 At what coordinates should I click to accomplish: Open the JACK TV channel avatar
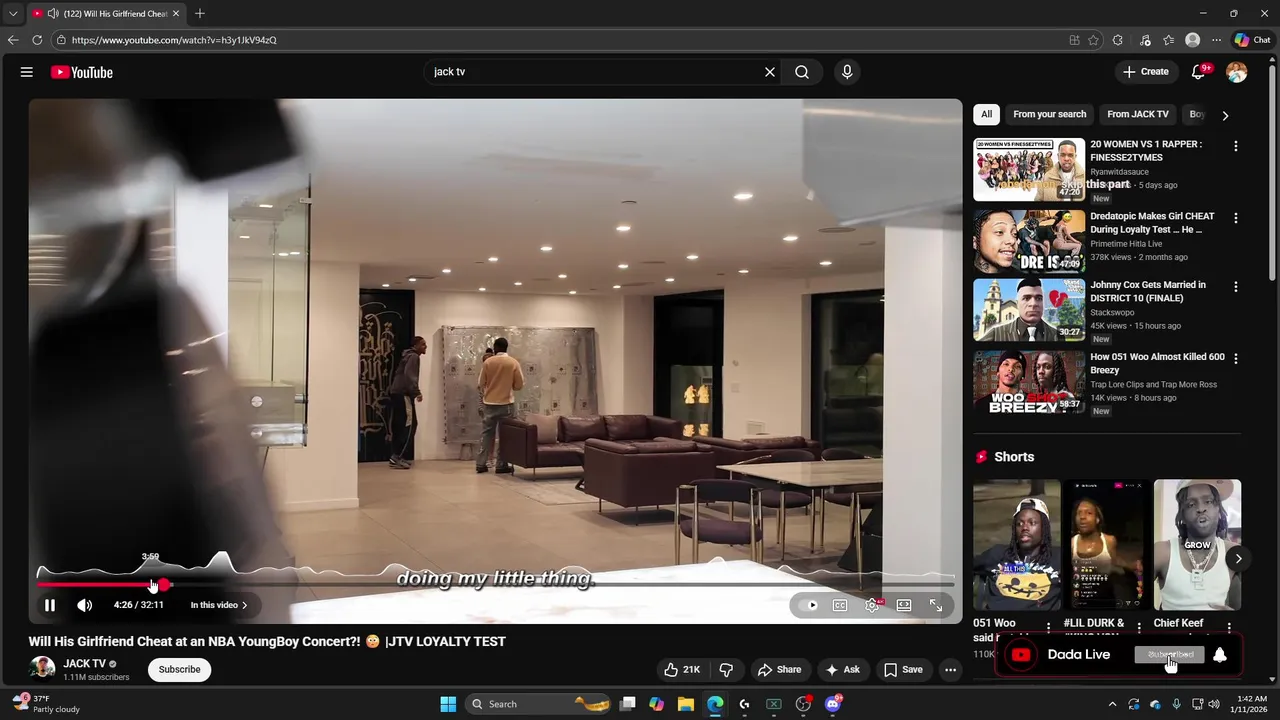point(42,669)
